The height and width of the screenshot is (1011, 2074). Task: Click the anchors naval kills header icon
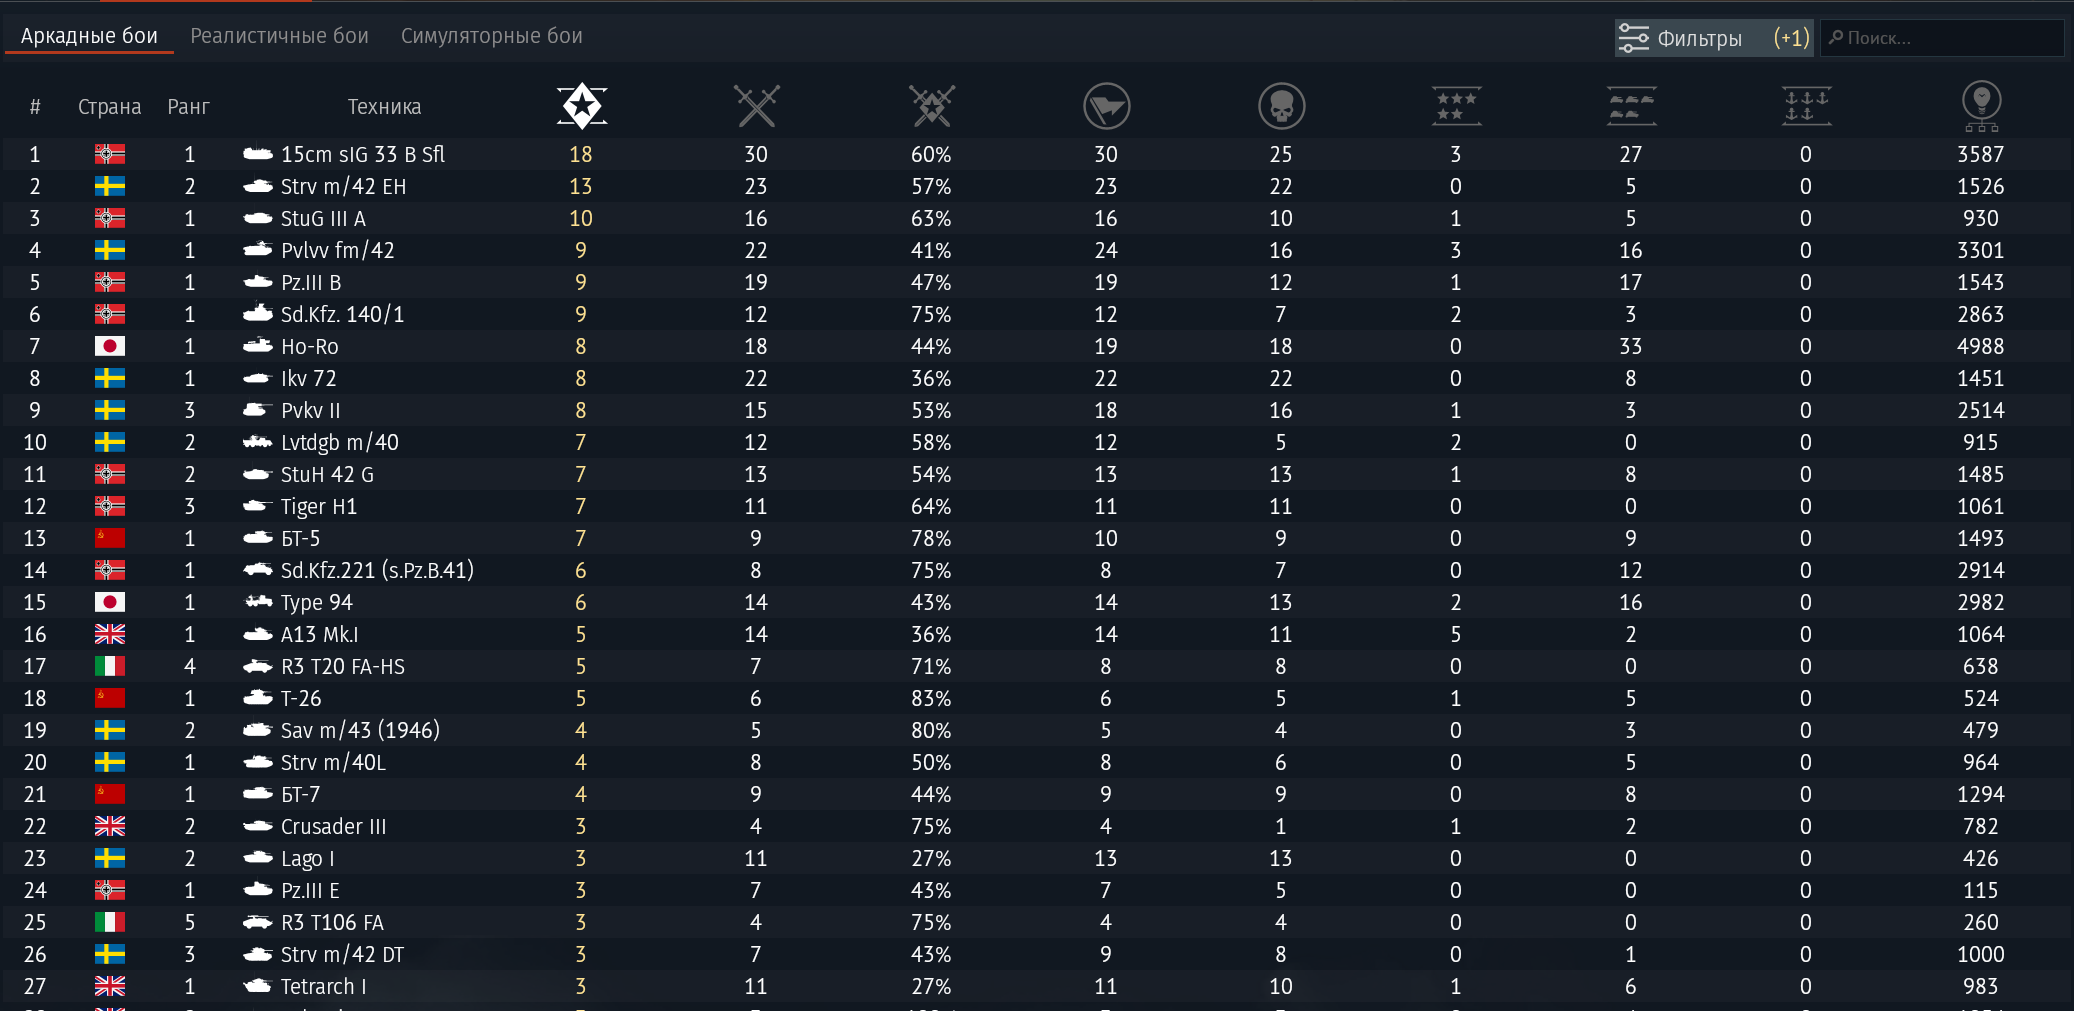tap(1806, 106)
